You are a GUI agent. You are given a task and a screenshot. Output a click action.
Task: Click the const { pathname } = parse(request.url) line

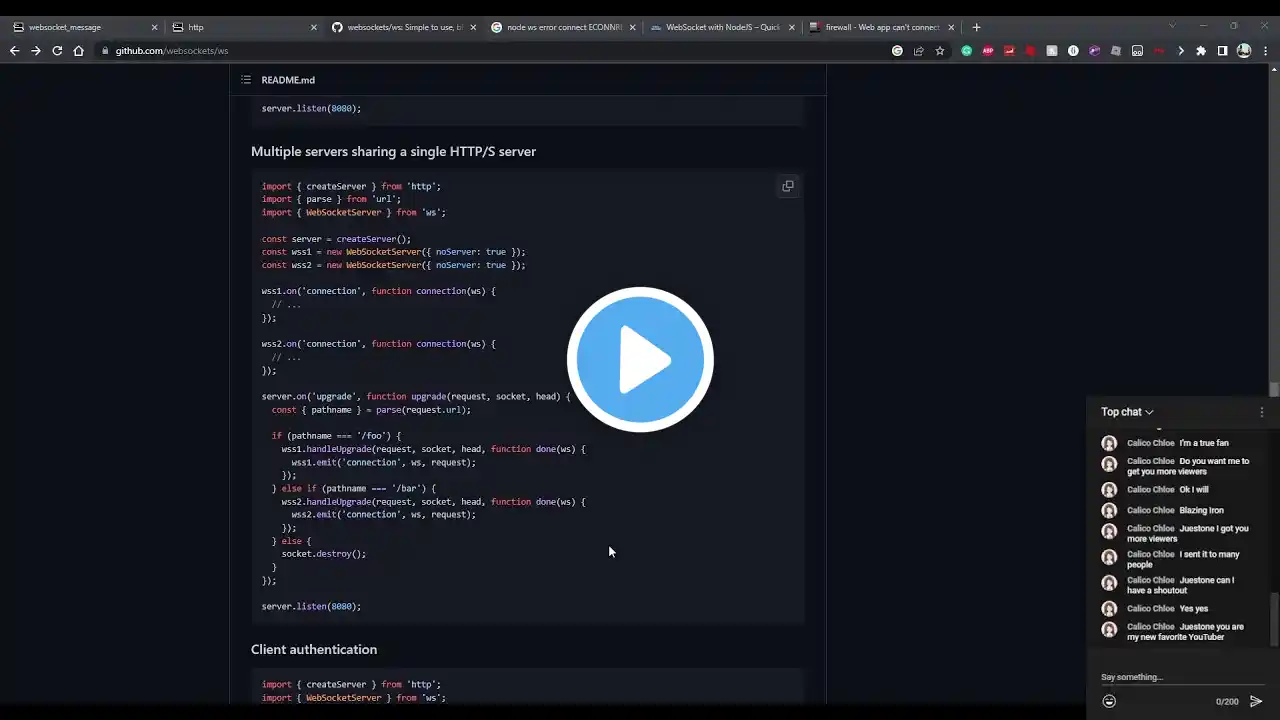click(x=371, y=410)
